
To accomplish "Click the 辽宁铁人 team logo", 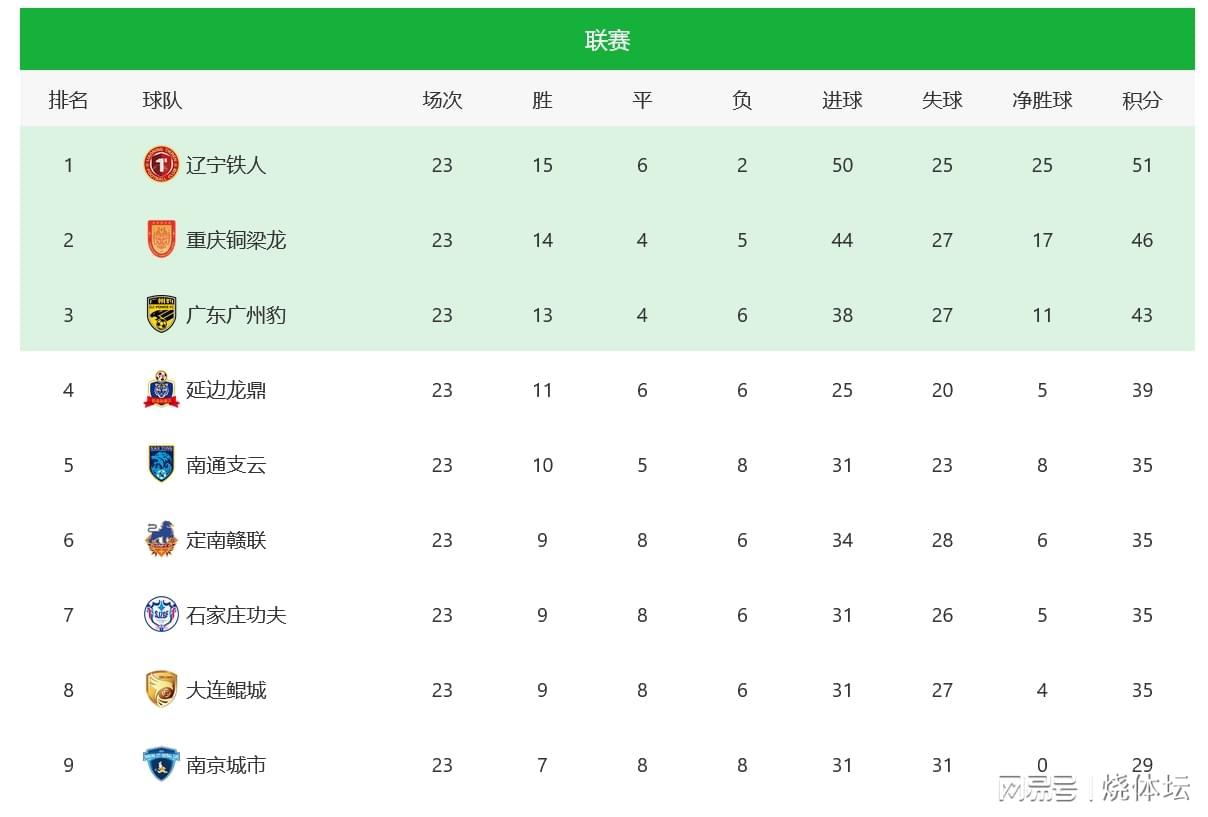I will (x=161, y=164).
